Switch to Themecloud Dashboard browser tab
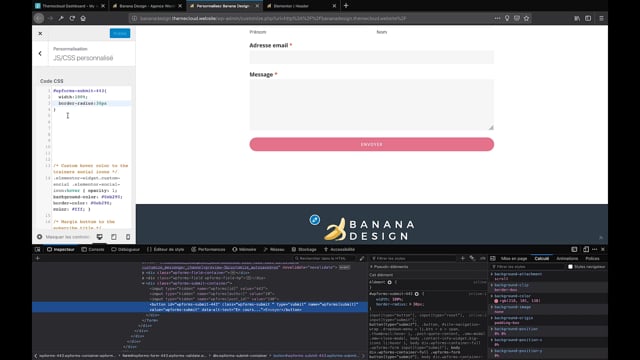 [69, 6]
